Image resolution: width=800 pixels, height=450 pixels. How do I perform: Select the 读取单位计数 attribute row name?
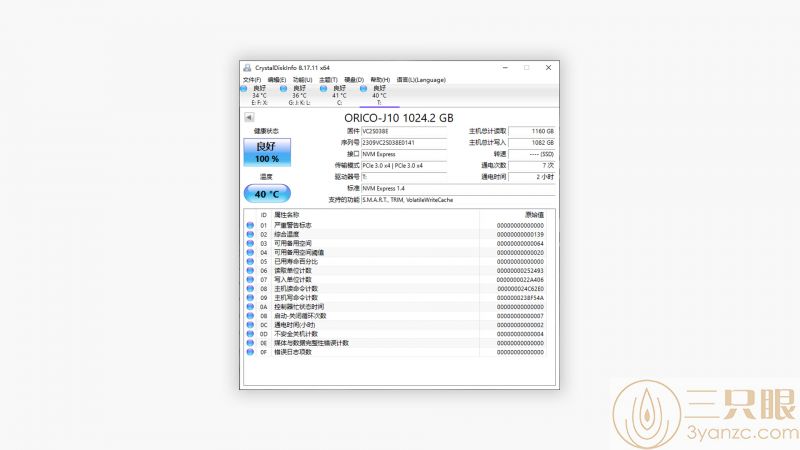[x=293, y=270]
